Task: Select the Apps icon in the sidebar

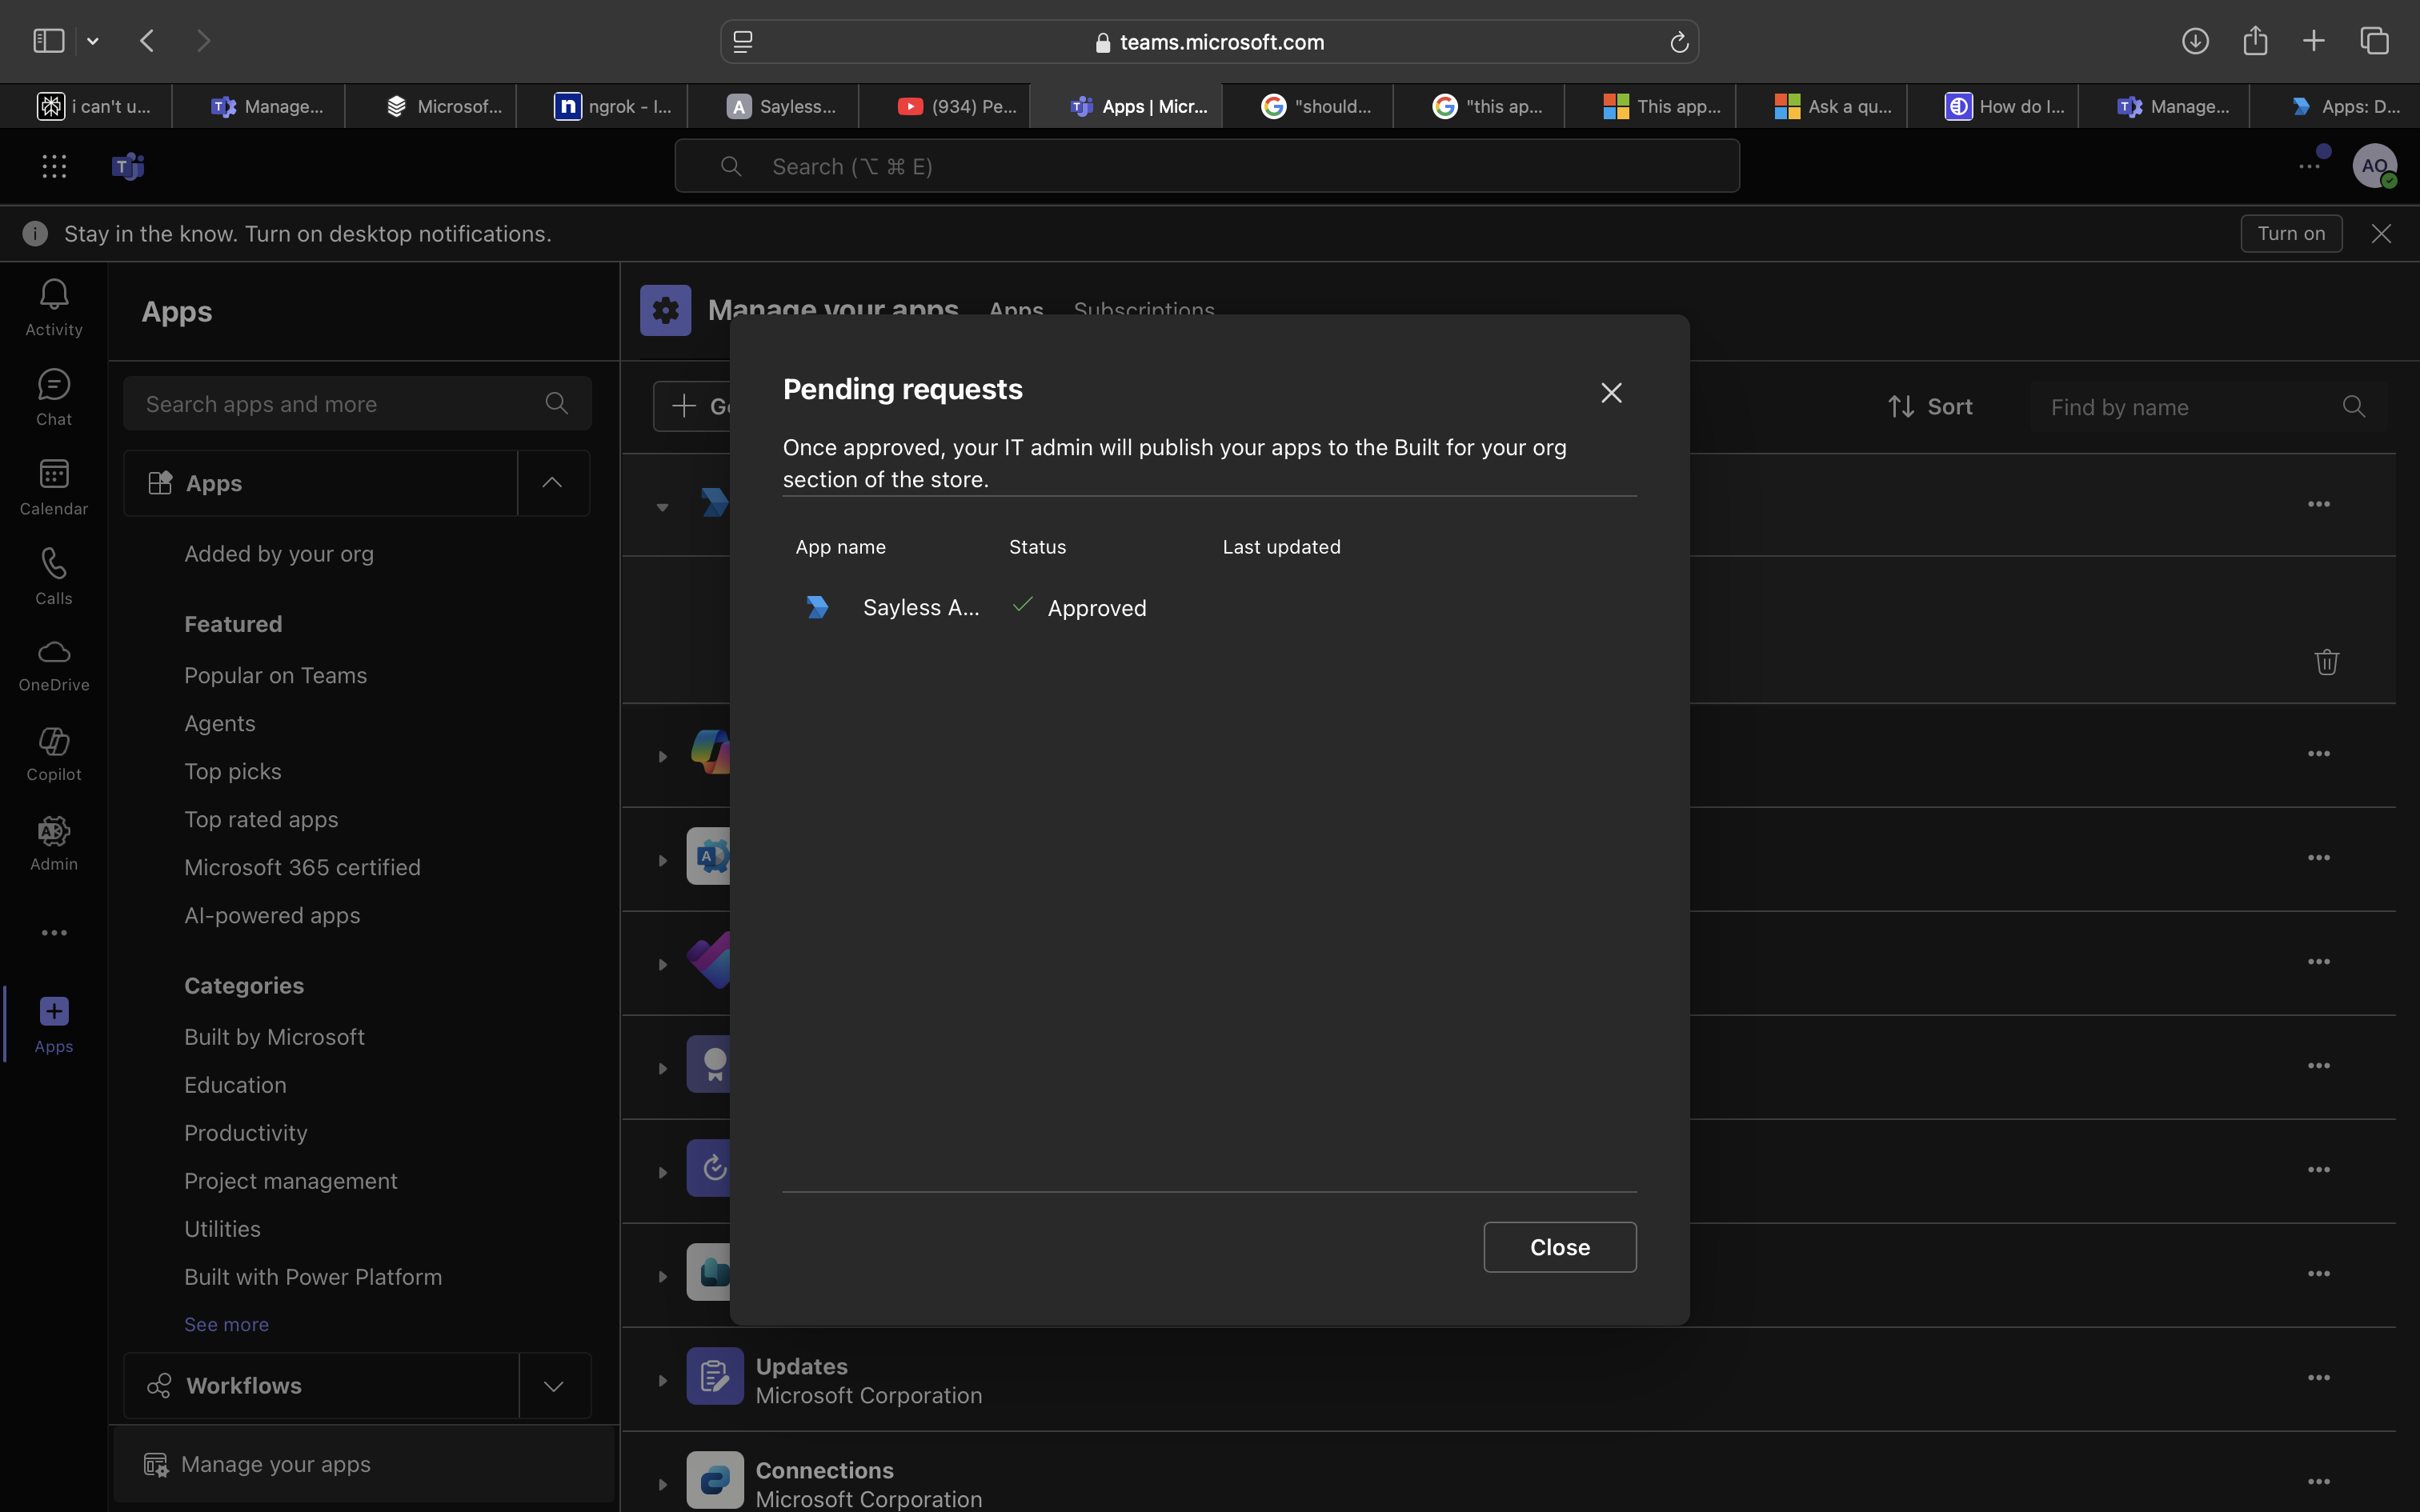Action: pyautogui.click(x=54, y=1024)
